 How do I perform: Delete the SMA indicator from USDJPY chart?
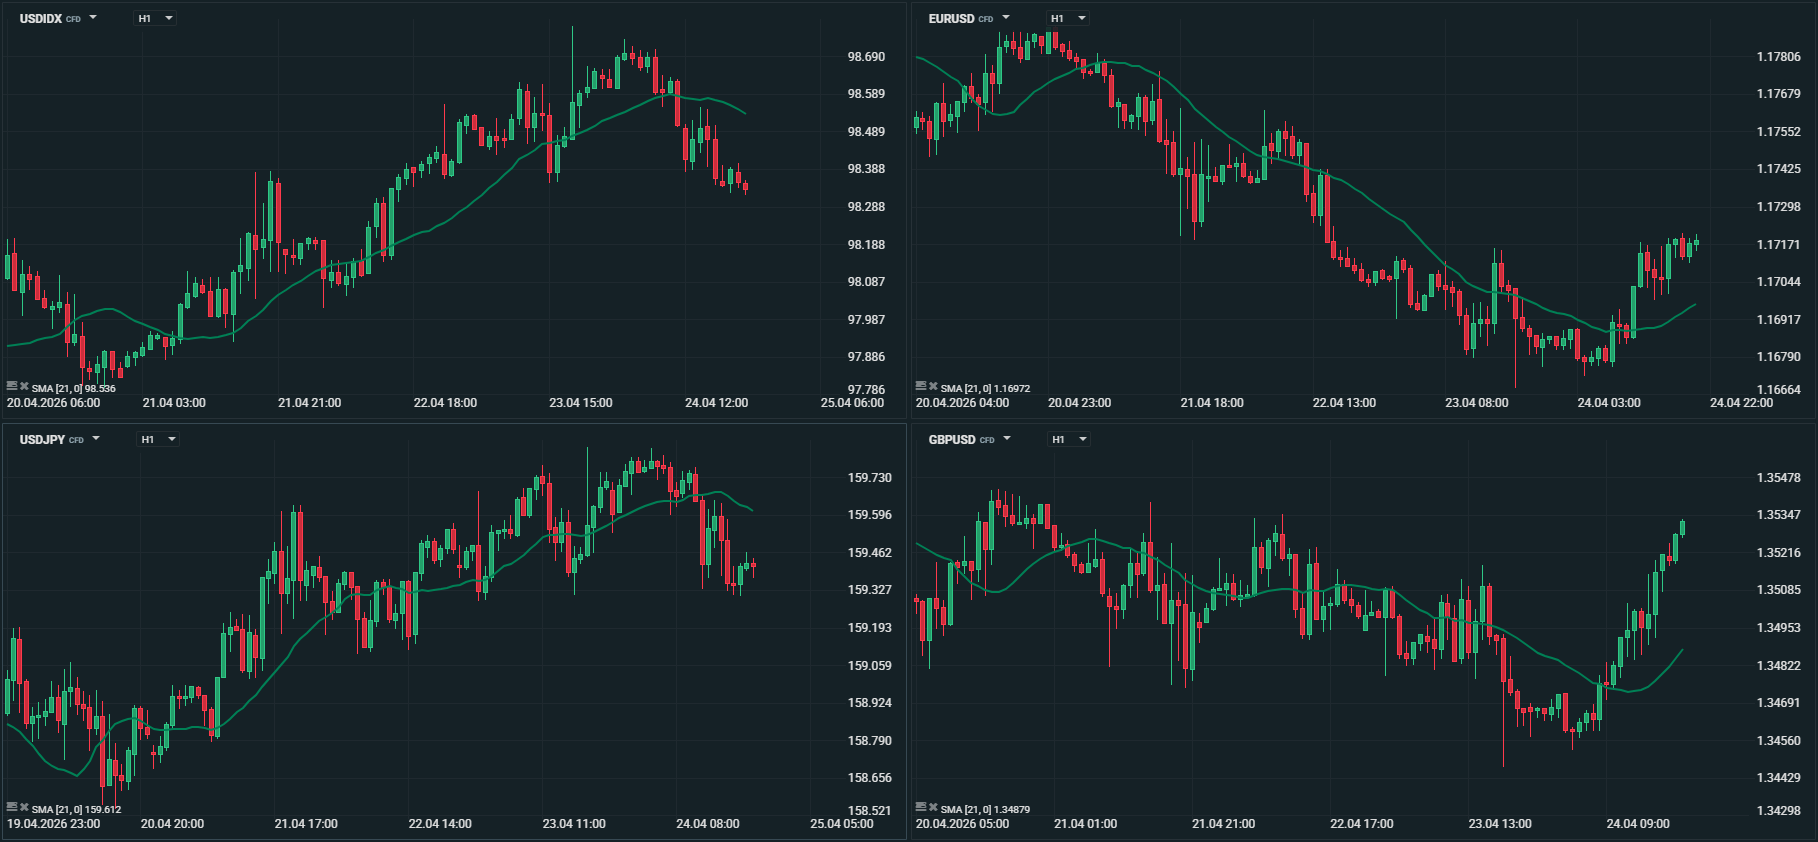click(x=24, y=808)
